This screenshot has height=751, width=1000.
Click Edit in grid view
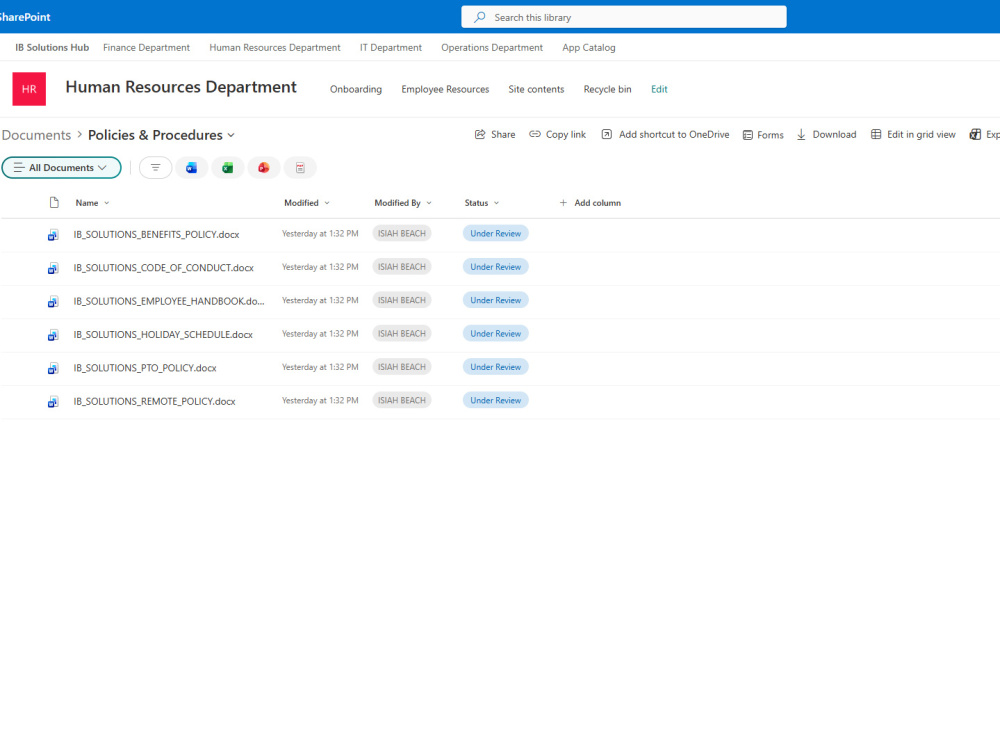pyautogui.click(x=913, y=135)
